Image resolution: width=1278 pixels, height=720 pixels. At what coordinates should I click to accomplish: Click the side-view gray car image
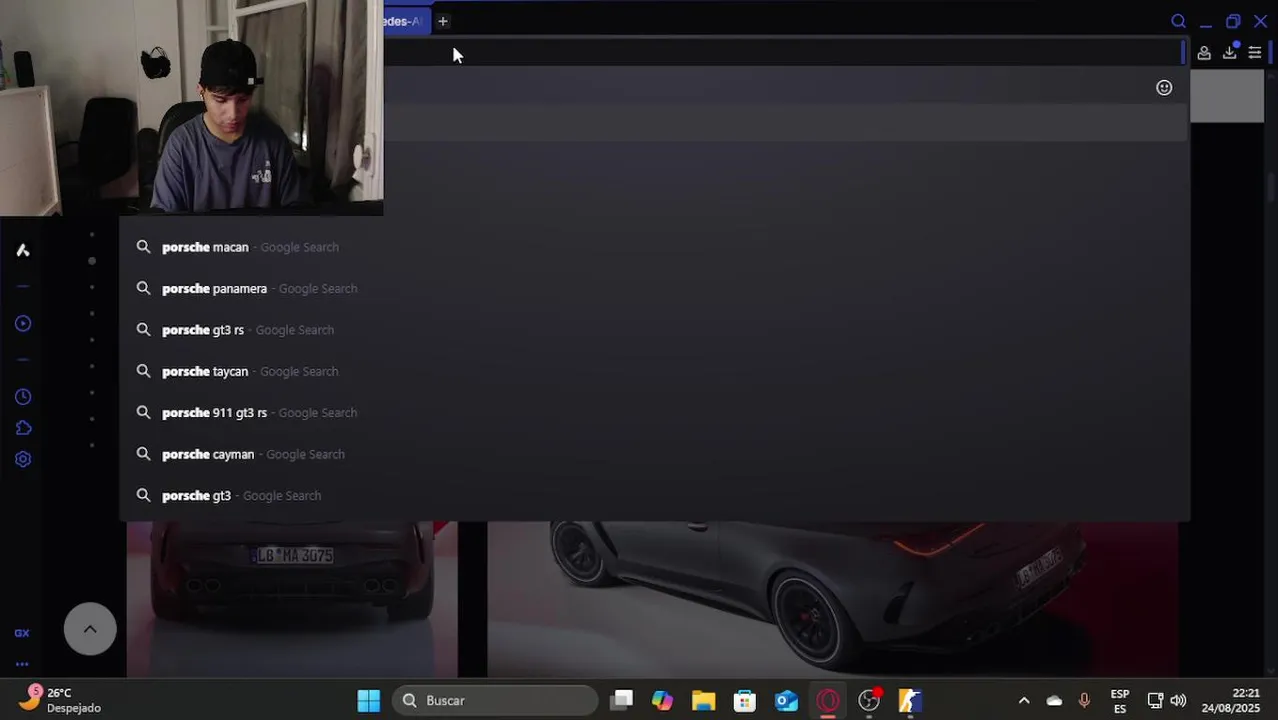click(832, 599)
